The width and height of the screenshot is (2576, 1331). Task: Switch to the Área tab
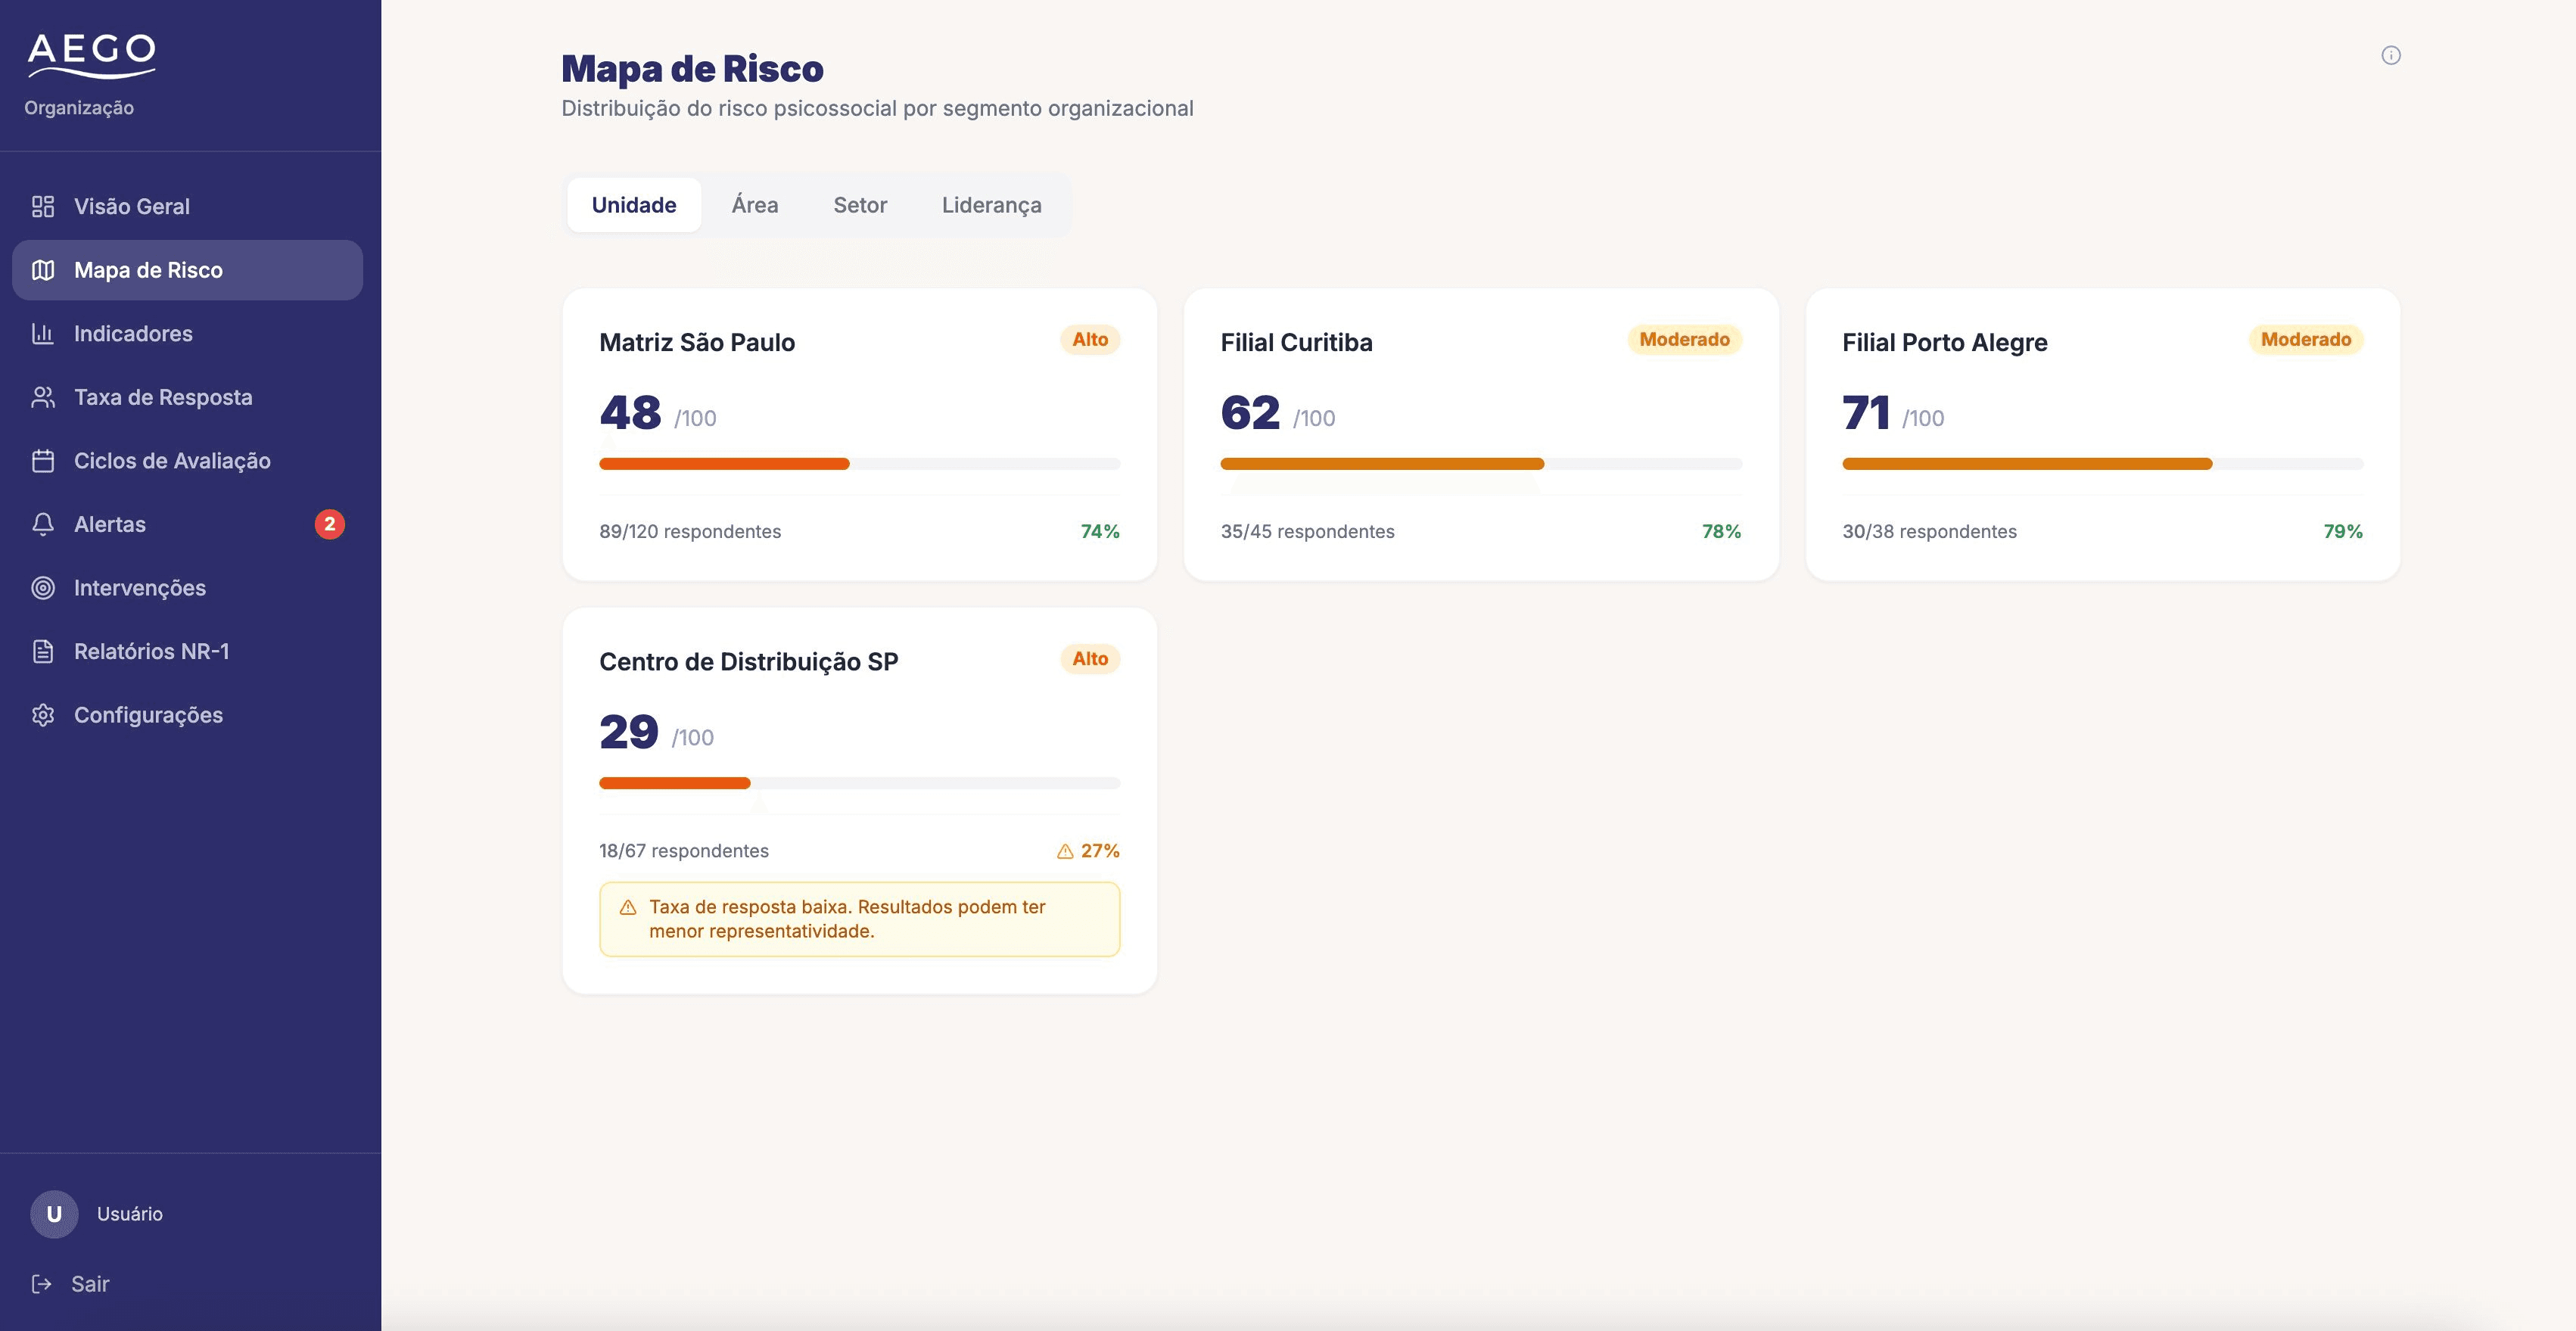(x=755, y=205)
